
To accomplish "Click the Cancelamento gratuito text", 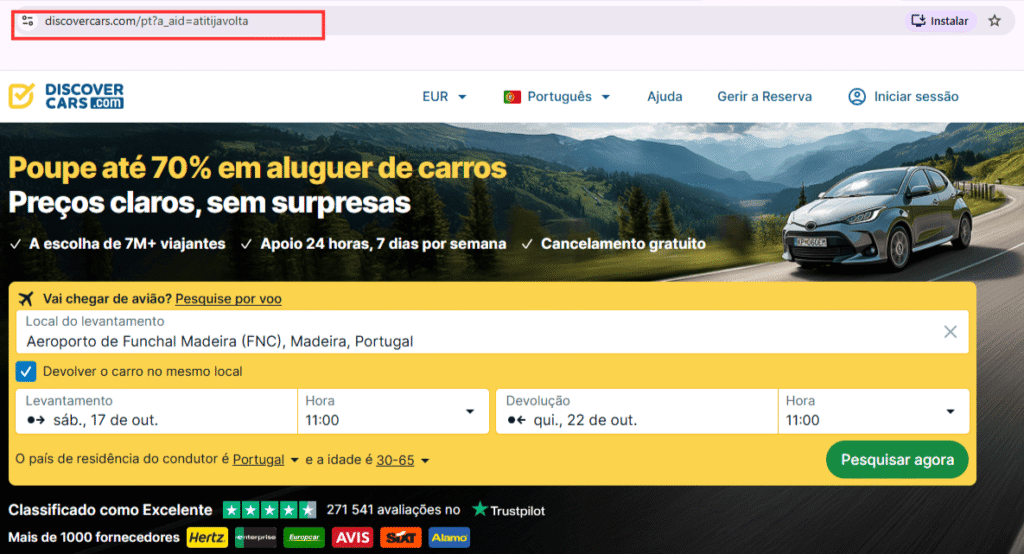I will click(x=623, y=244).
